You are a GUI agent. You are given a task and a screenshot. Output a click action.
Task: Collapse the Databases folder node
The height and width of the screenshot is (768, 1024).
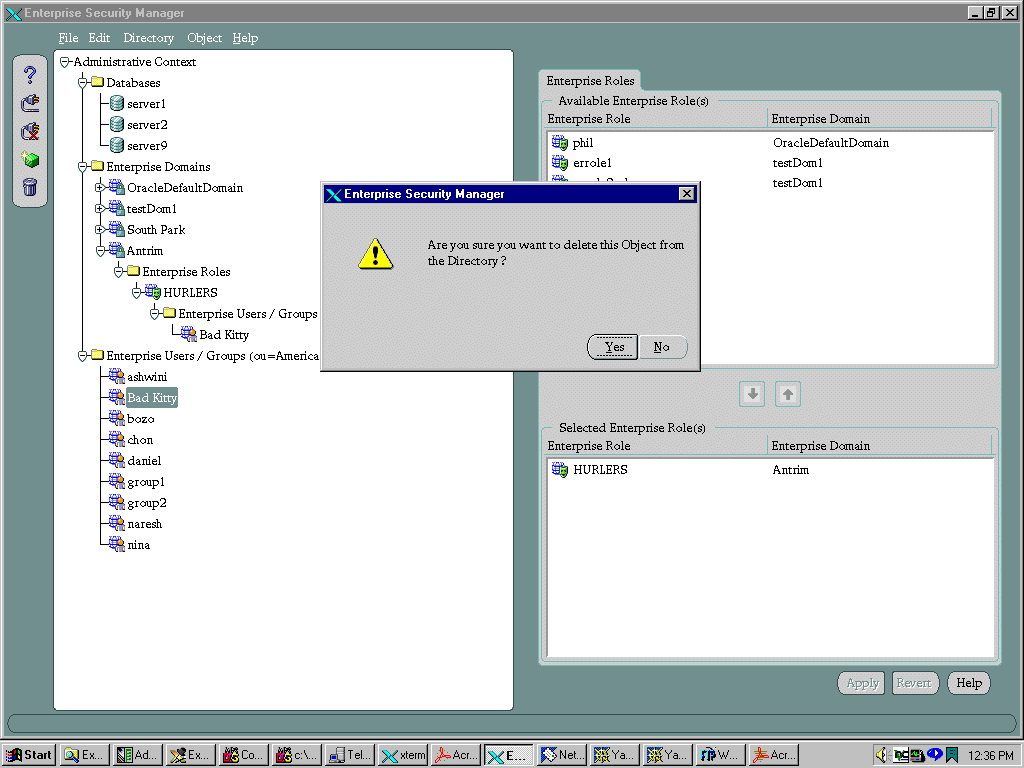[x=84, y=83]
